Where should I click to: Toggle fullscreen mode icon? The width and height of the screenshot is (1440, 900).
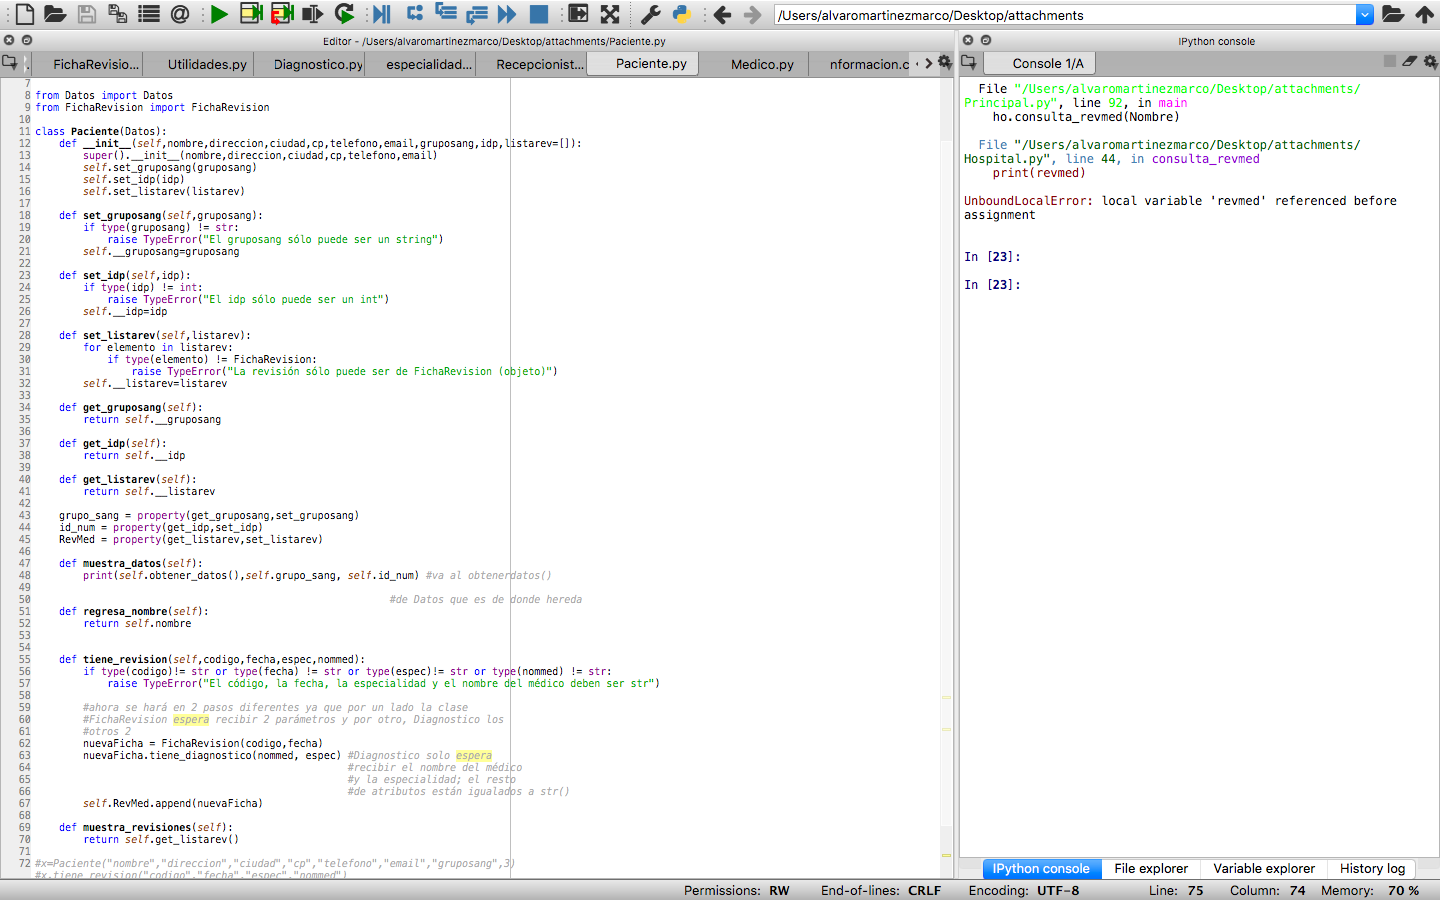point(610,14)
